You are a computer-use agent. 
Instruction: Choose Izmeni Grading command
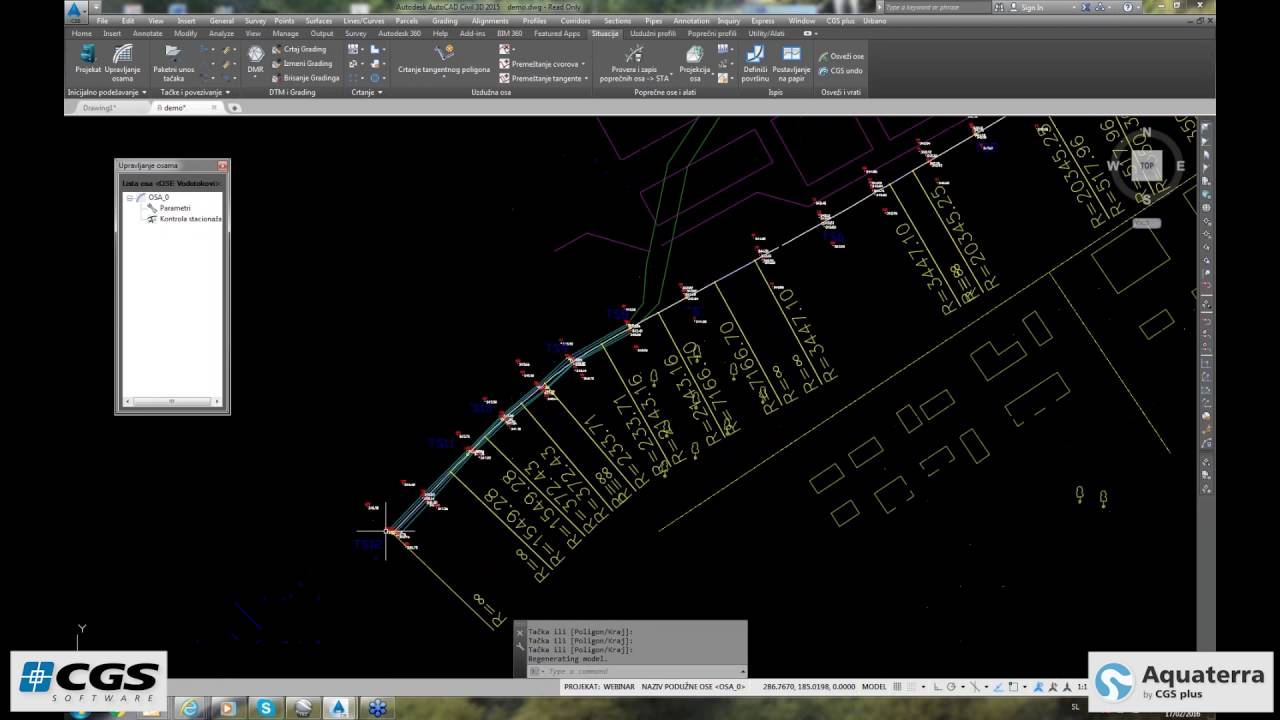[x=300, y=63]
